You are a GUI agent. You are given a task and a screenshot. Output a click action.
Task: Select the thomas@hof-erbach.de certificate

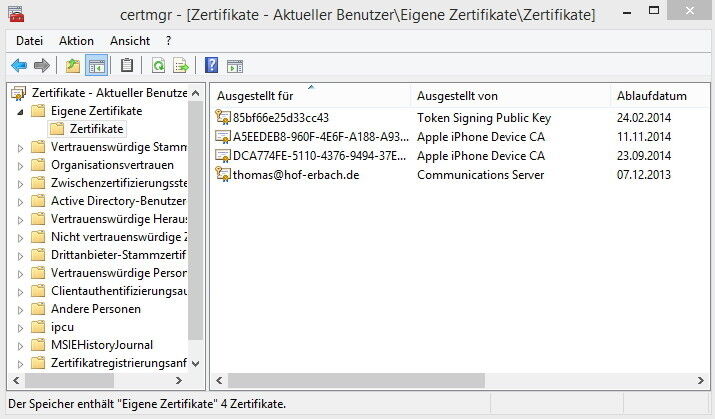coord(296,175)
